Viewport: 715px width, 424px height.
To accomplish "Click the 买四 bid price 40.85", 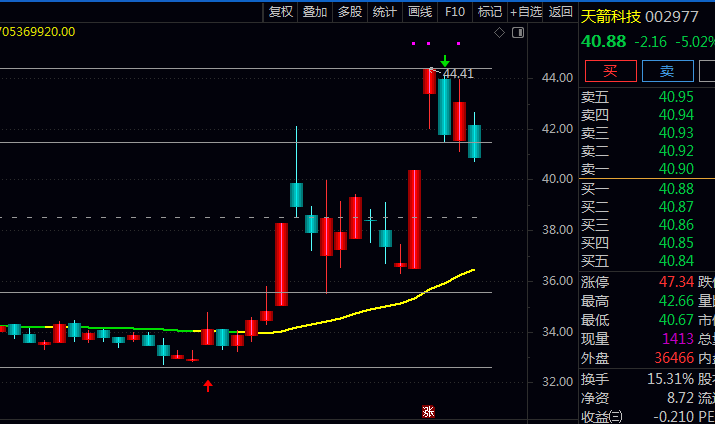I will [x=676, y=243].
